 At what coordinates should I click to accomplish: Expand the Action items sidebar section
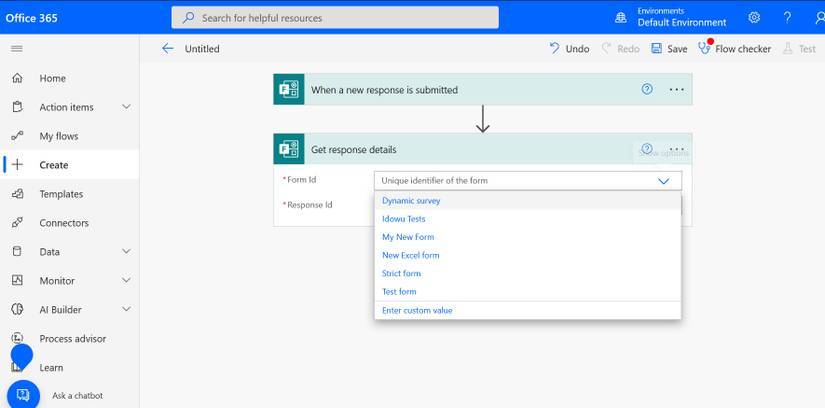[126, 107]
